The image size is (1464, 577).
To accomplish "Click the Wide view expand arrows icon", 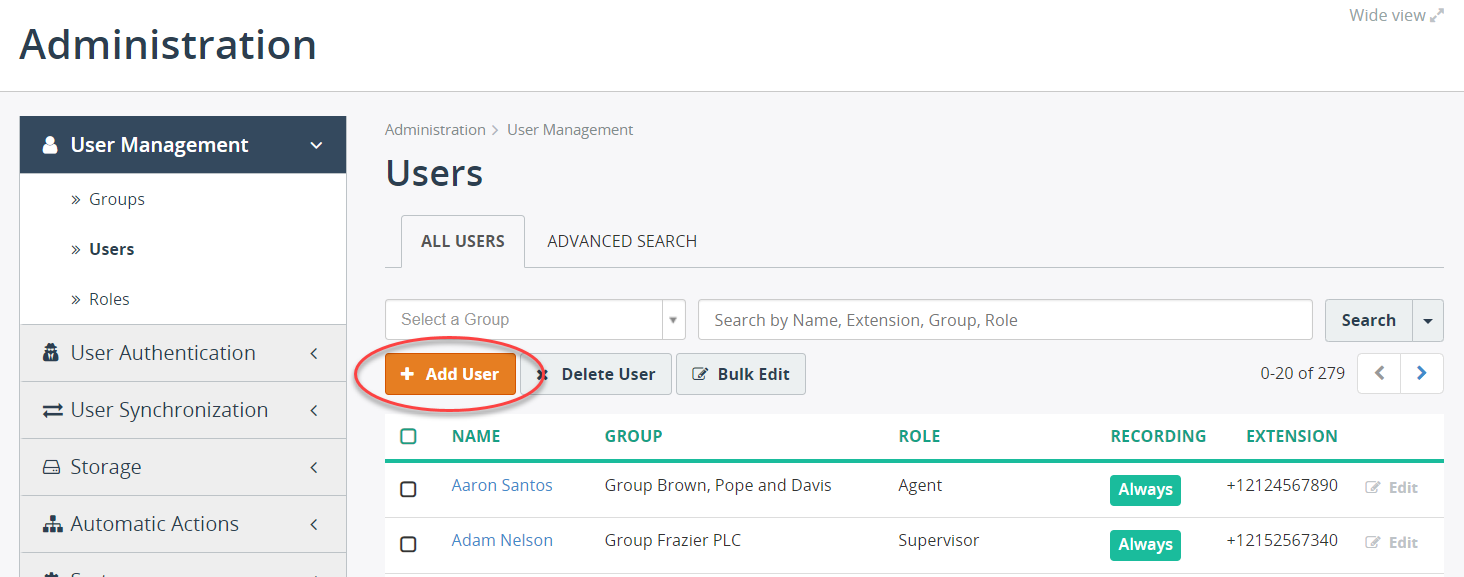I will 1437,16.
